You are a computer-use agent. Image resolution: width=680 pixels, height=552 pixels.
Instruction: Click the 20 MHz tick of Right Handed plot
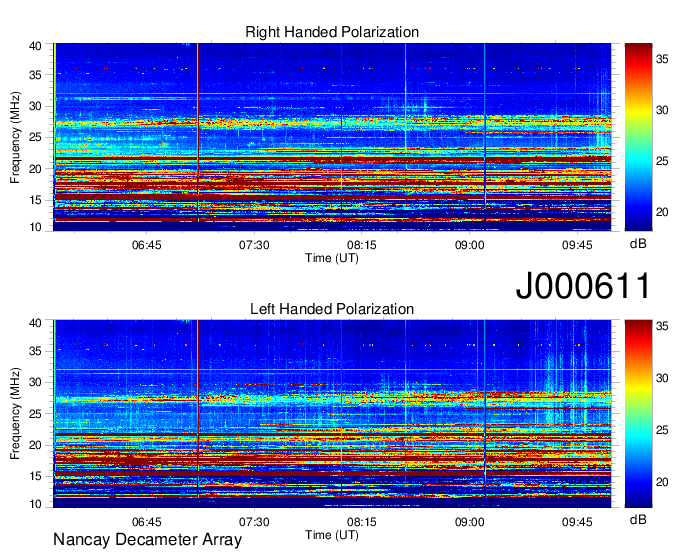coord(35,169)
